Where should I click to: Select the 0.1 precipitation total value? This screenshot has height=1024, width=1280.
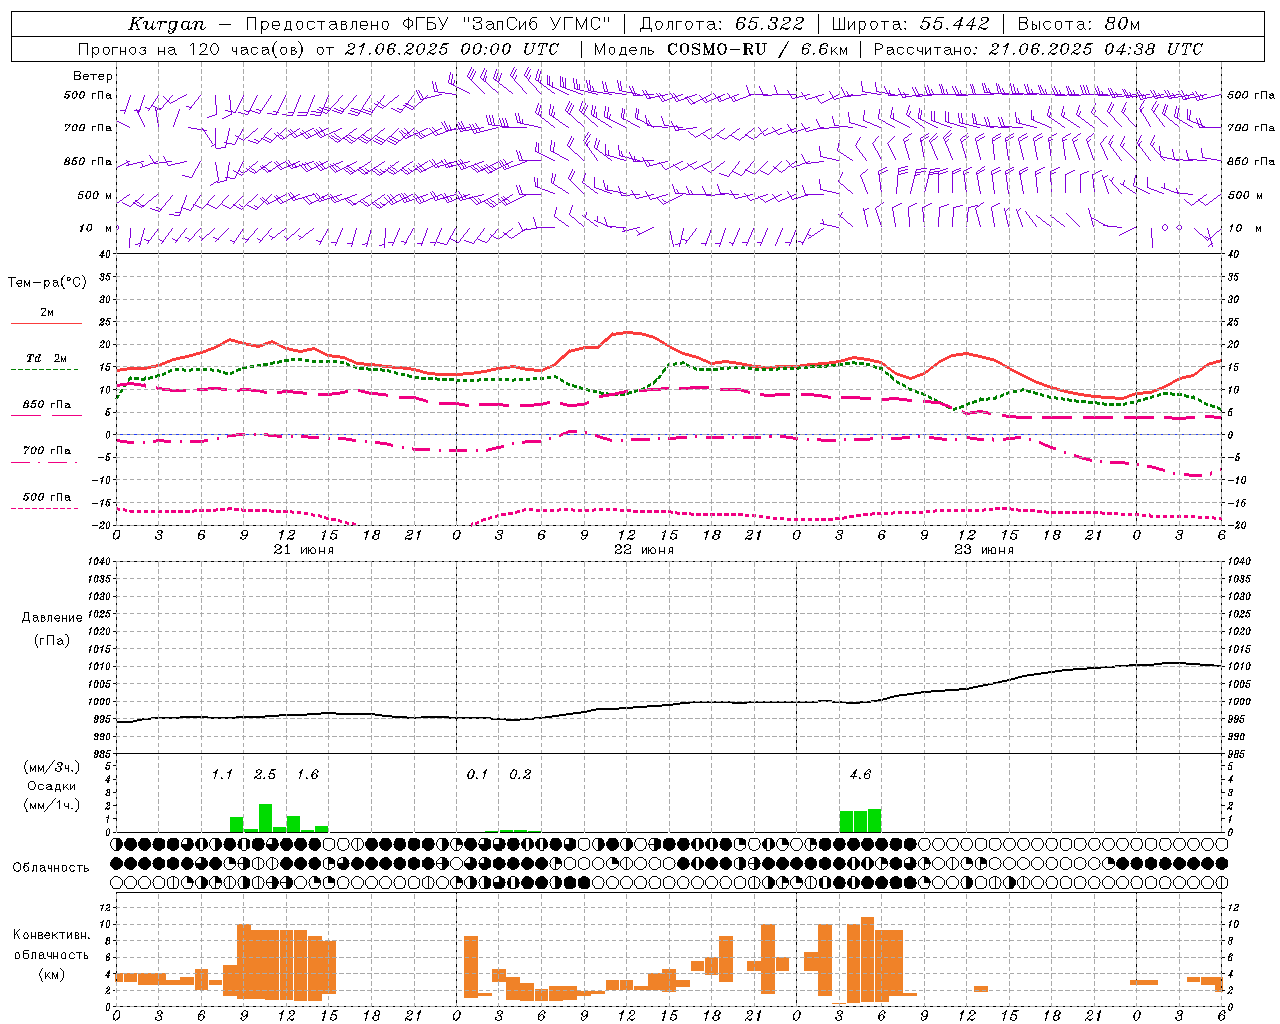(478, 775)
